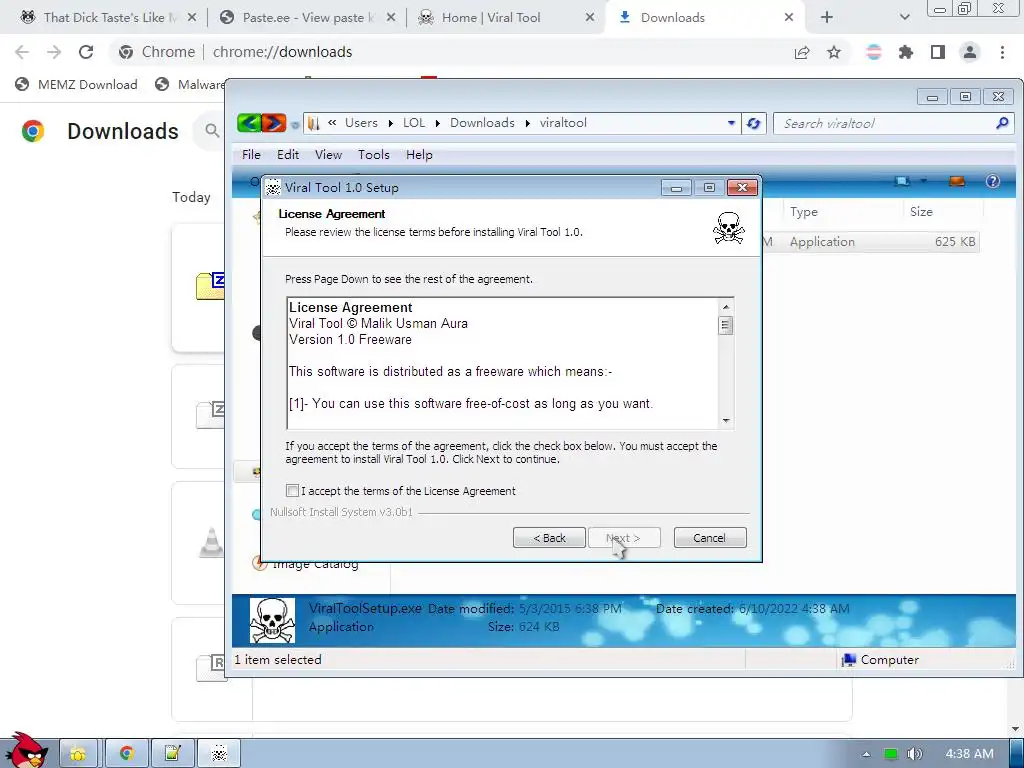Open the Tools menu in Explorer
The image size is (1024, 768).
374,155
